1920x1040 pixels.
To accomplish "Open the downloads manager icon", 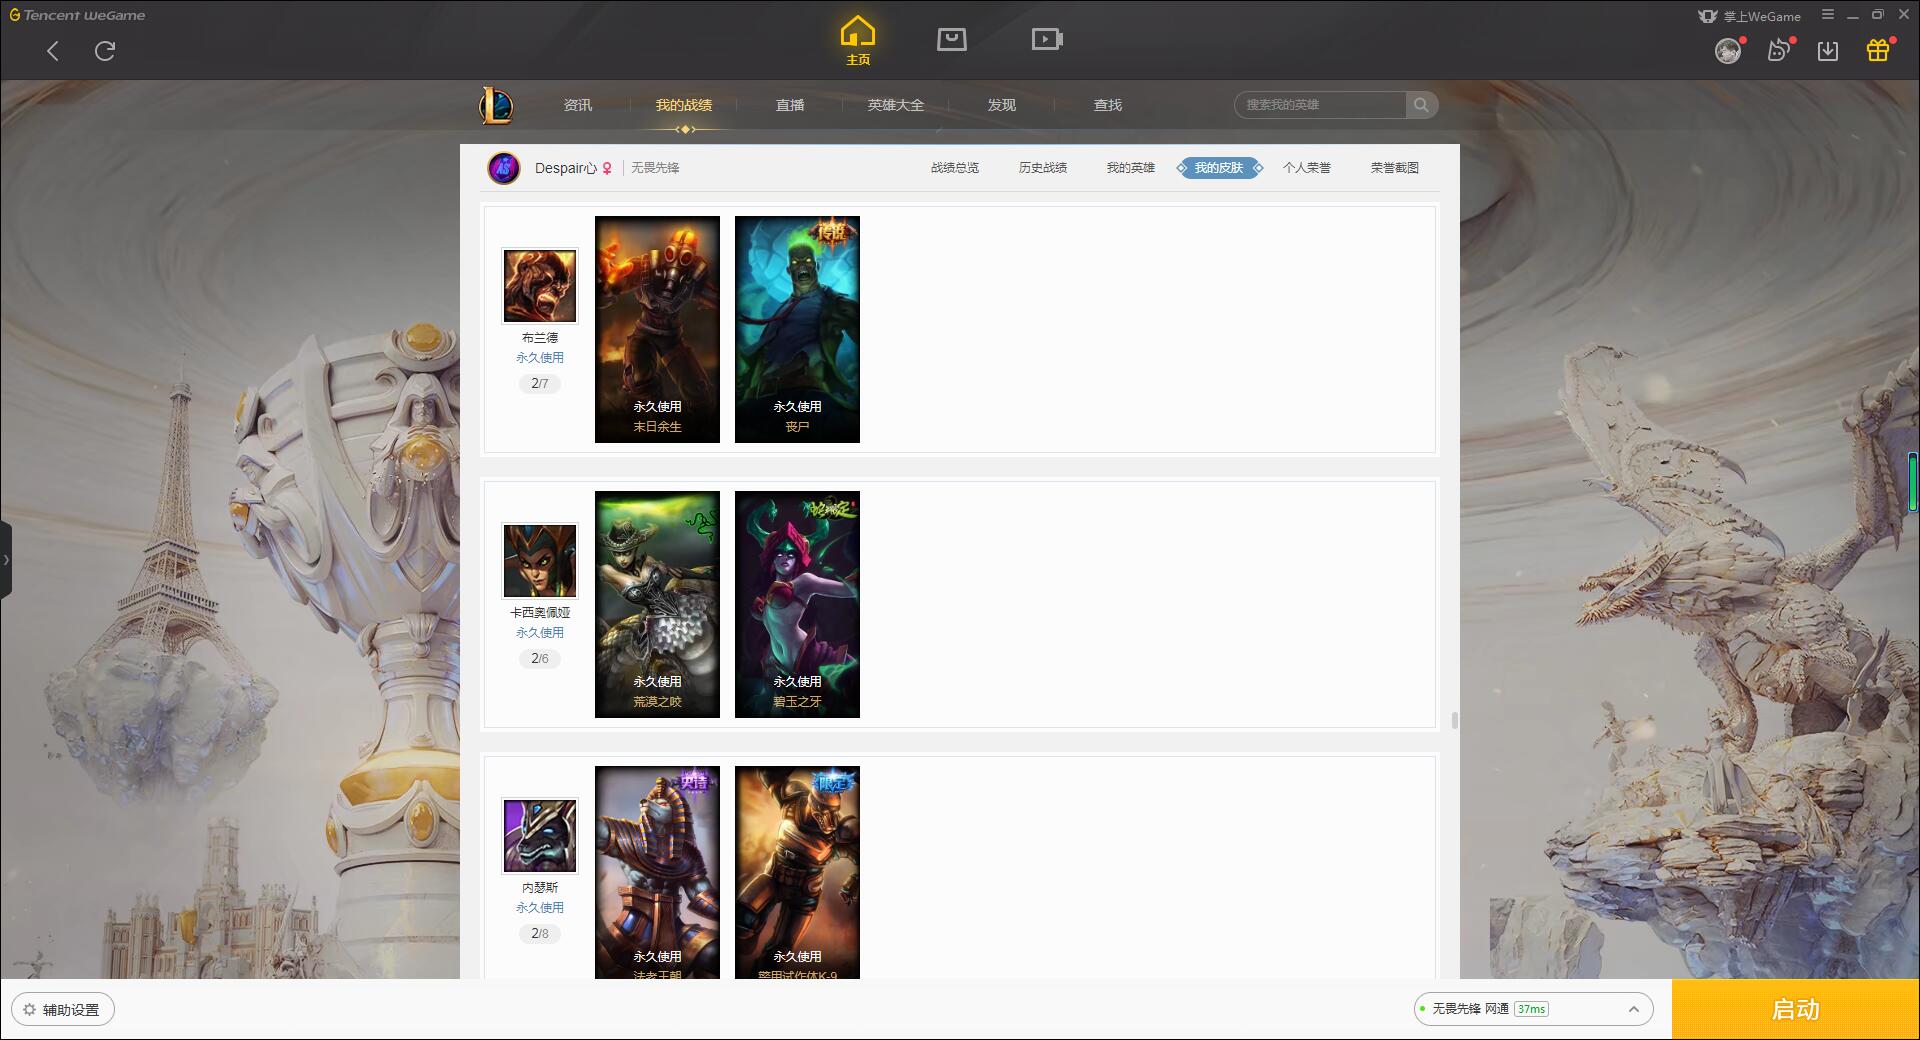I will coord(1828,51).
